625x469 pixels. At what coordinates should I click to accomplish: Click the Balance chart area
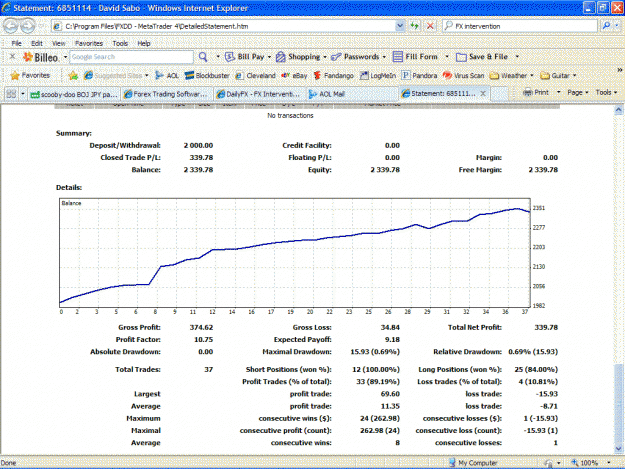[295, 253]
